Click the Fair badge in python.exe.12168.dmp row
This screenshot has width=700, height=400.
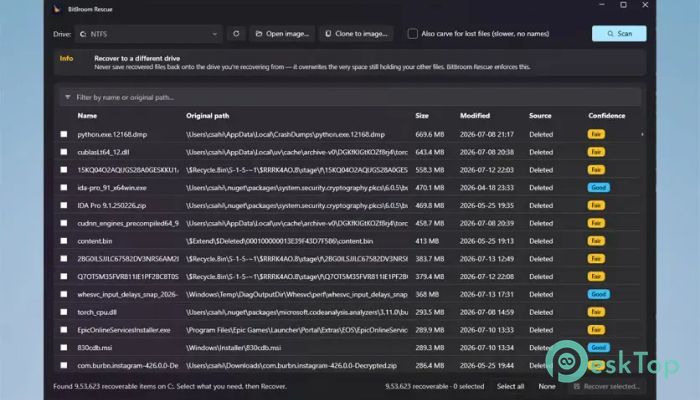point(596,134)
